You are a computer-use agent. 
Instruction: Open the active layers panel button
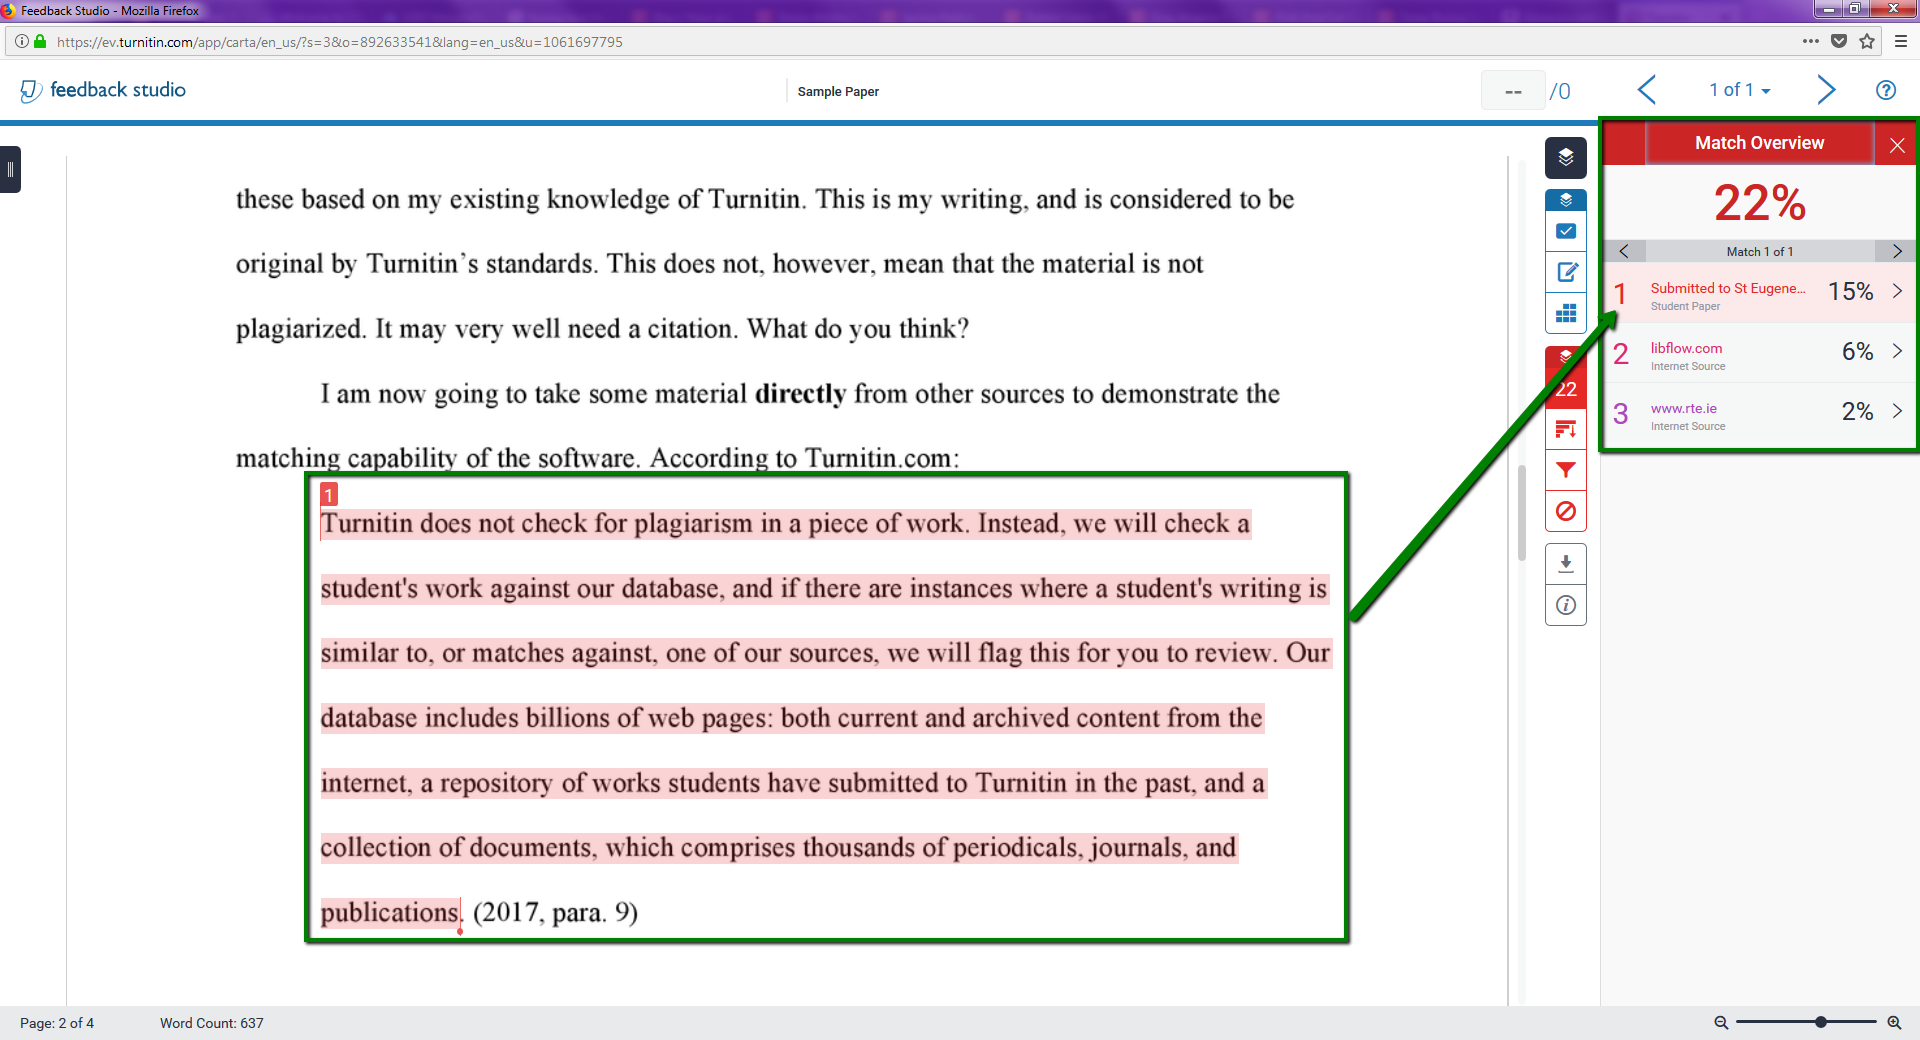point(1565,158)
